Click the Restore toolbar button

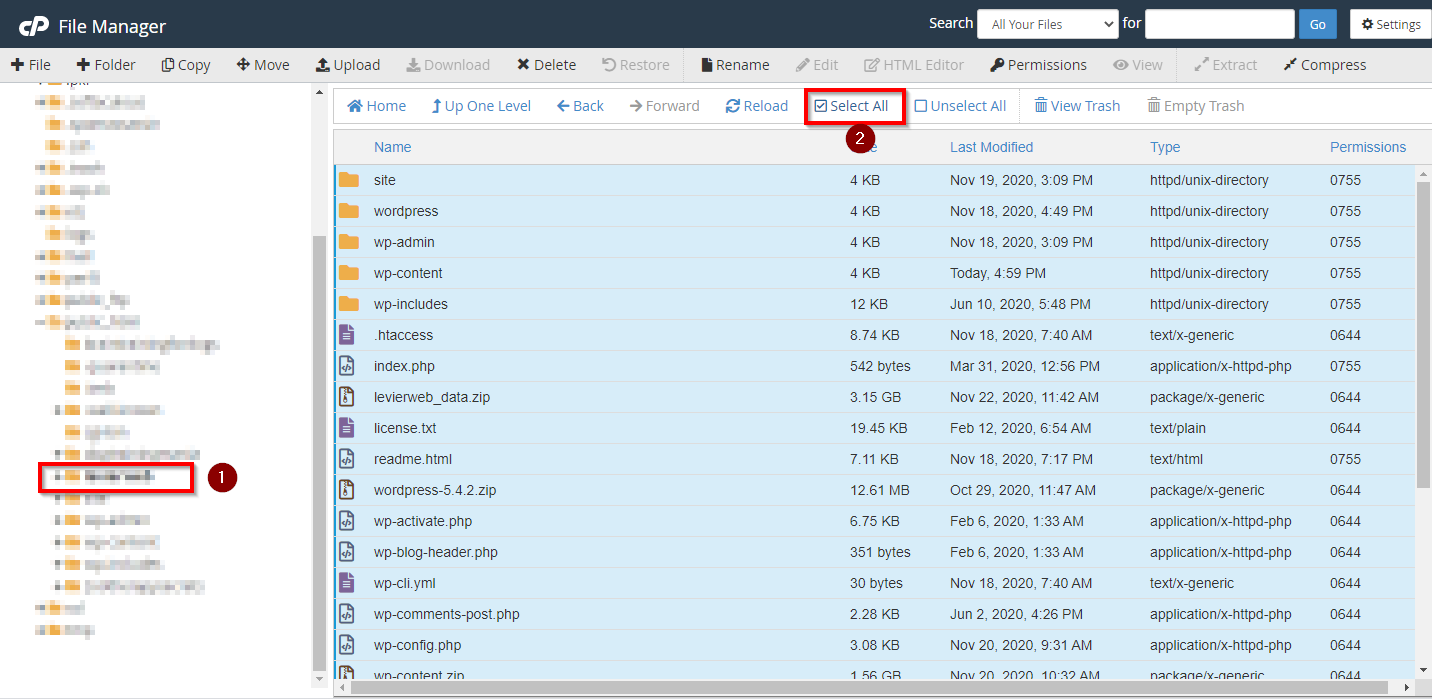pyautogui.click(x=636, y=65)
